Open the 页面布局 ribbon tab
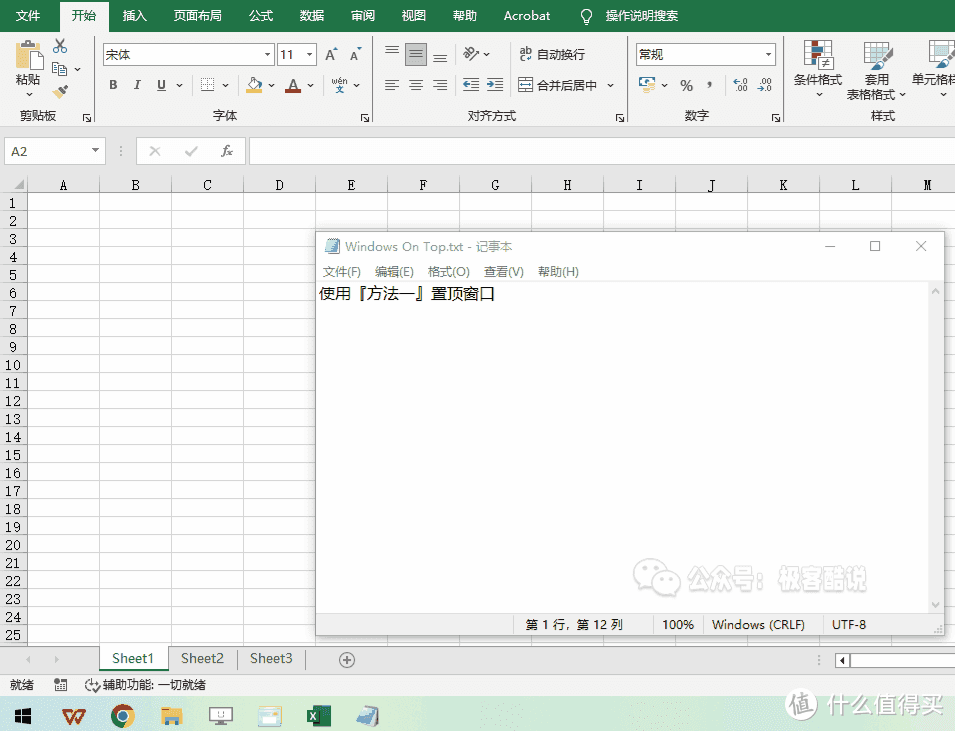Screen dimensions: 955x731 click(x=197, y=16)
